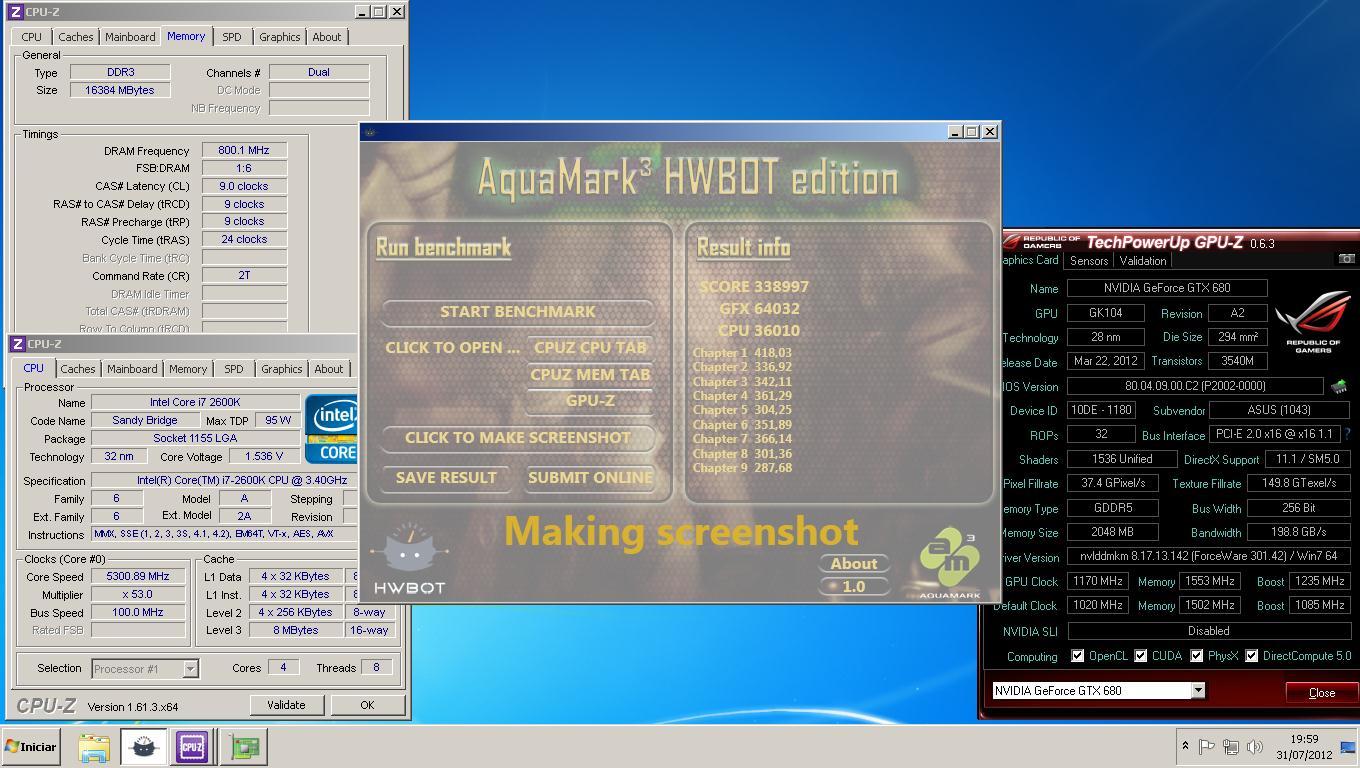Viewport: 1360px width, 768px height.
Task: Toggle PhysX checkbox in GPU-Z
Action: point(1196,656)
